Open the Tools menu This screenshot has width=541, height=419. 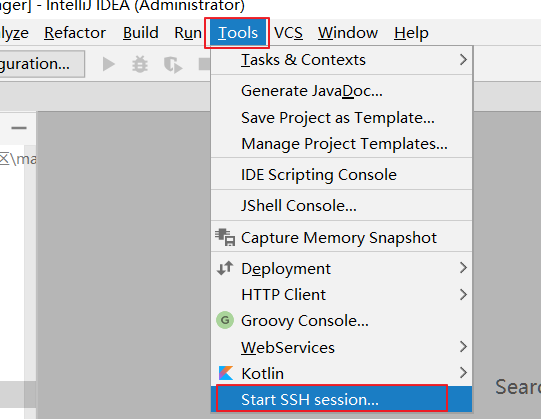point(238,33)
